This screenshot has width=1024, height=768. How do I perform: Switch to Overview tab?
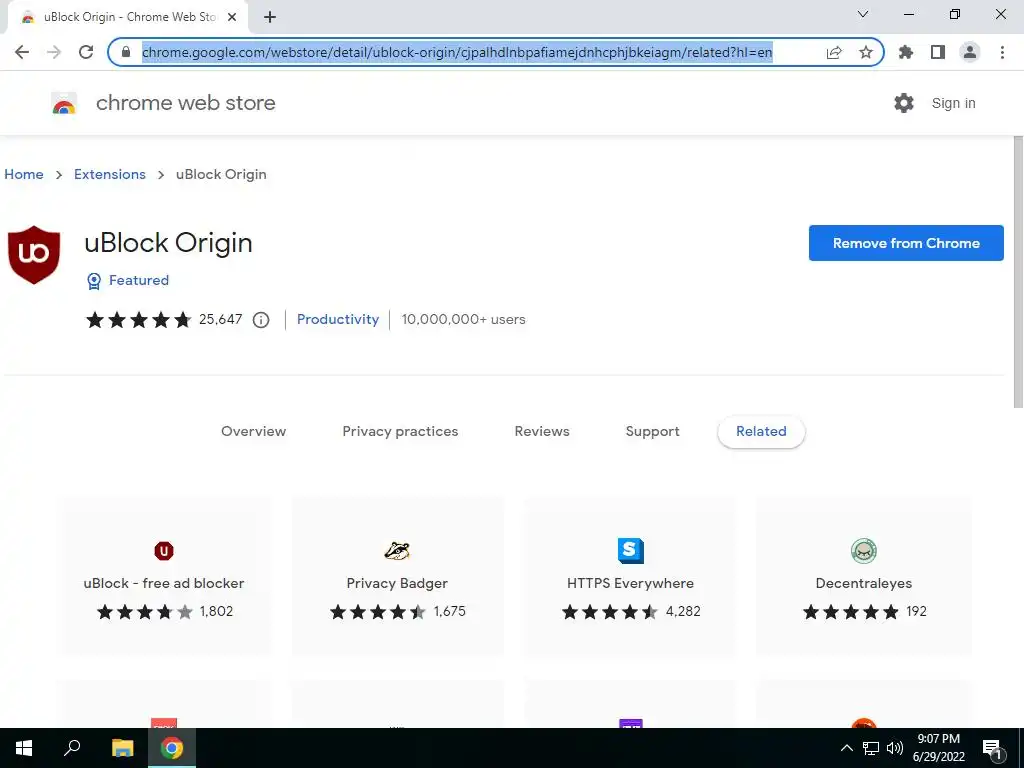[x=253, y=431]
